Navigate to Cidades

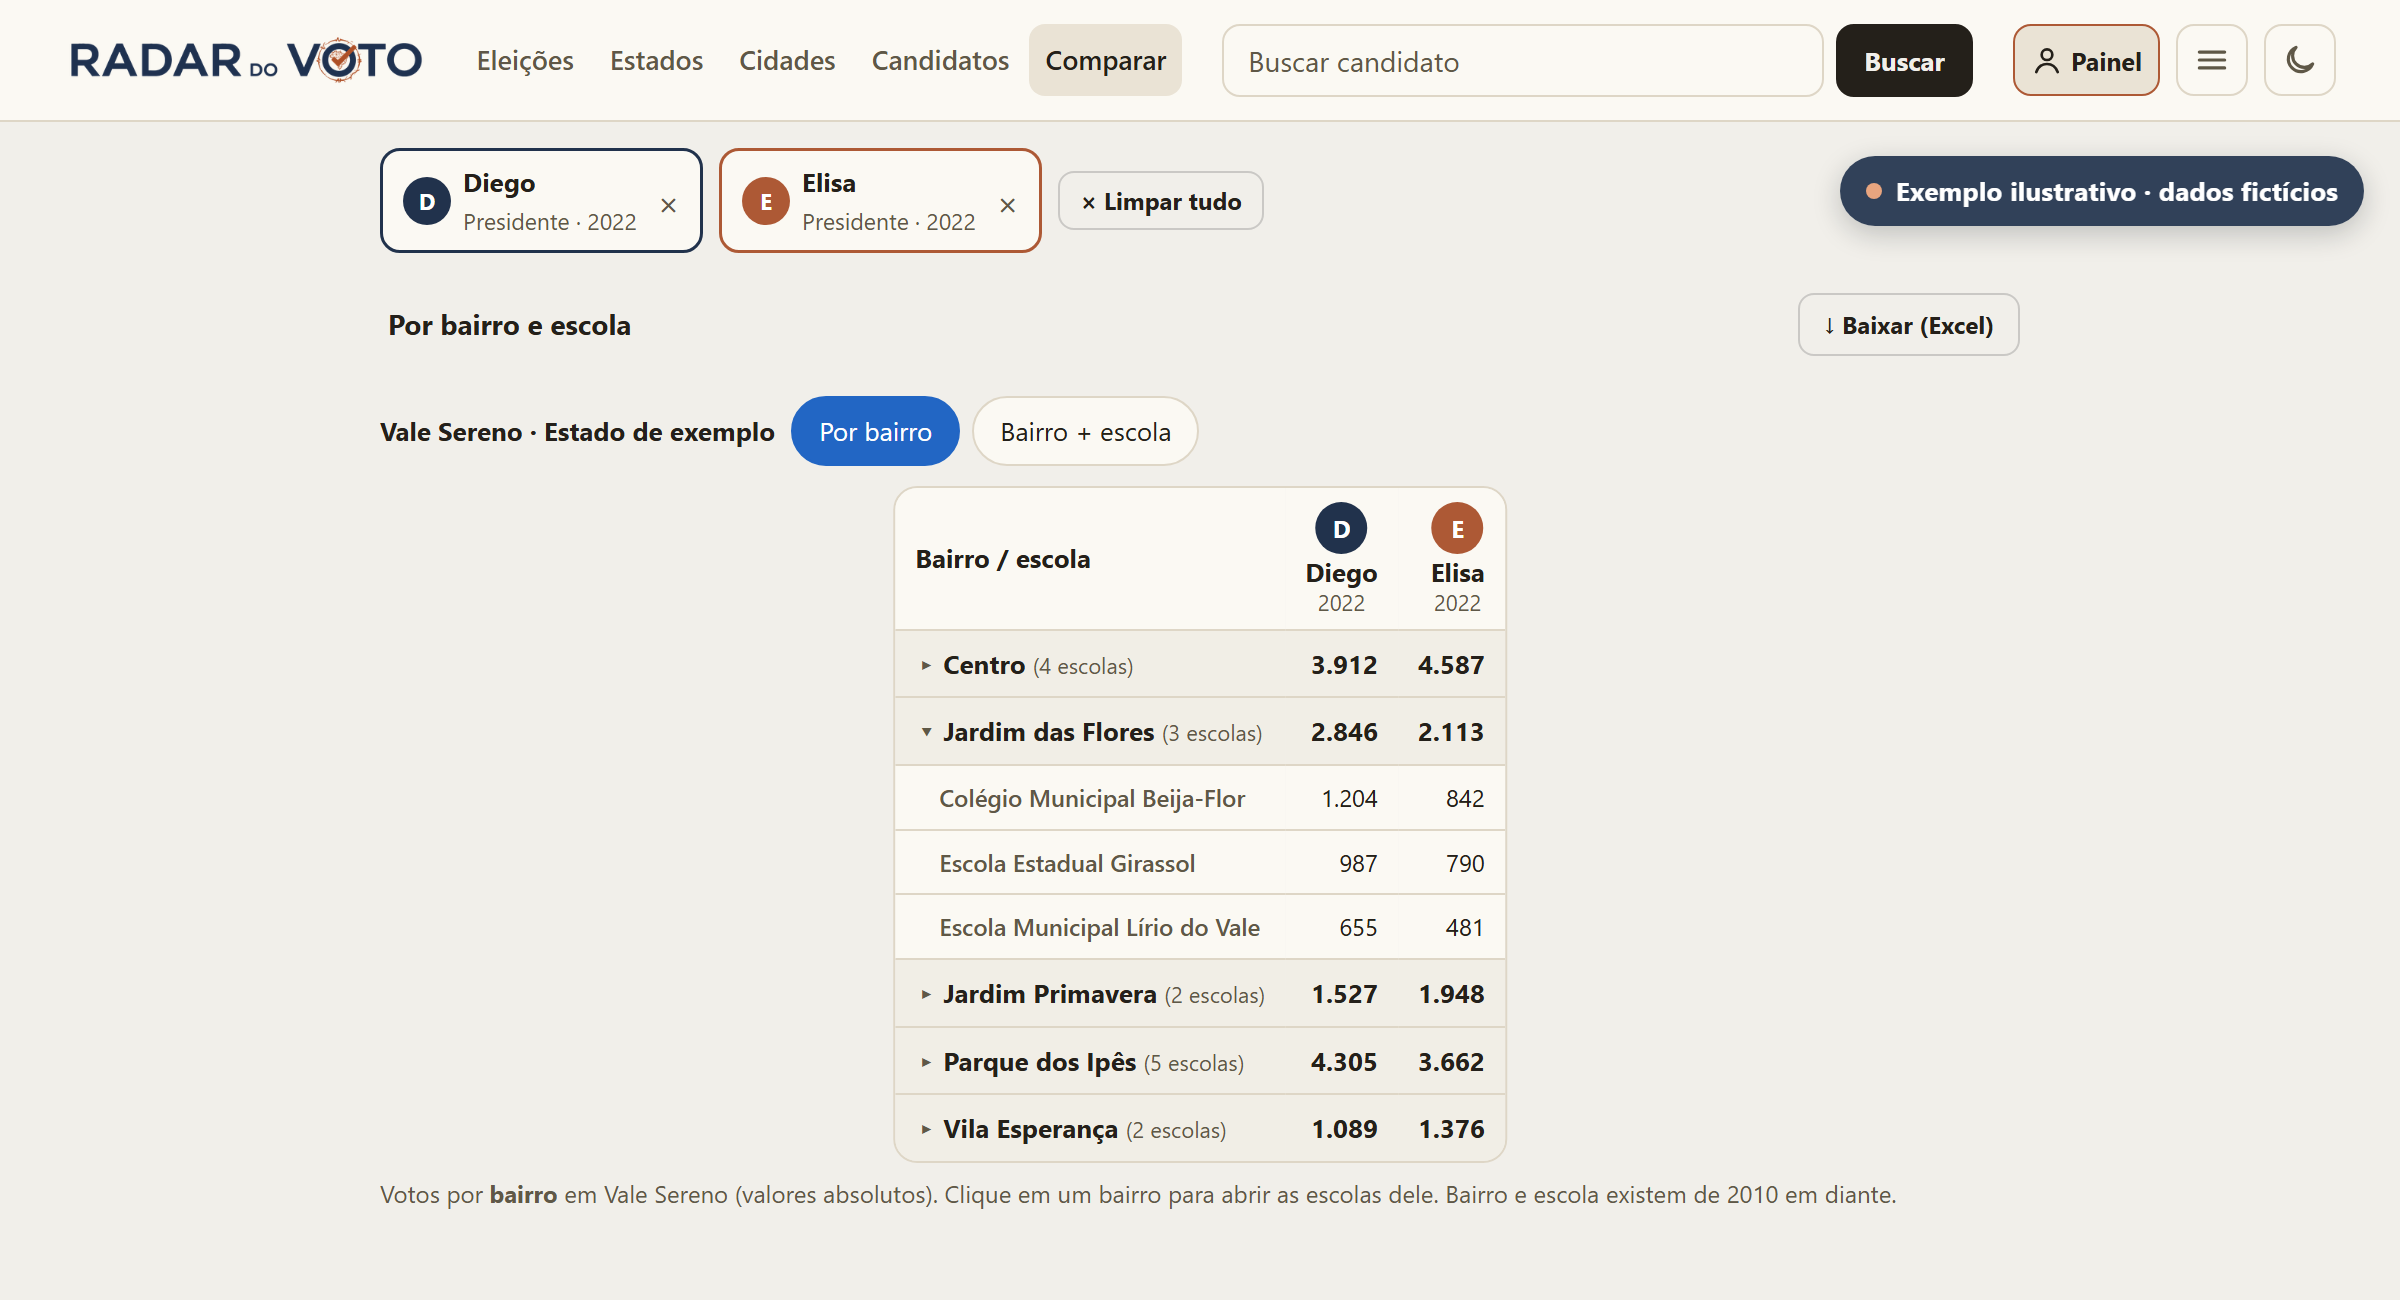coord(787,60)
